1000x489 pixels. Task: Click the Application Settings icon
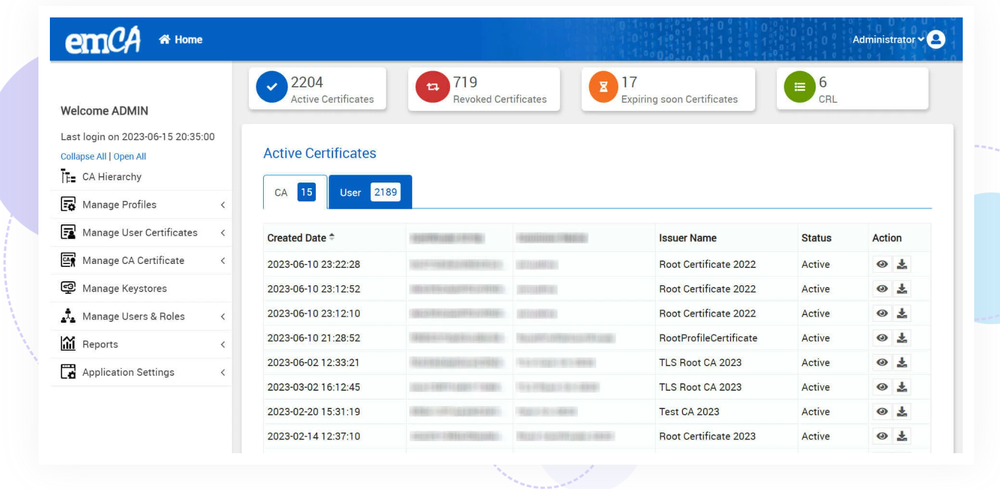tap(68, 372)
